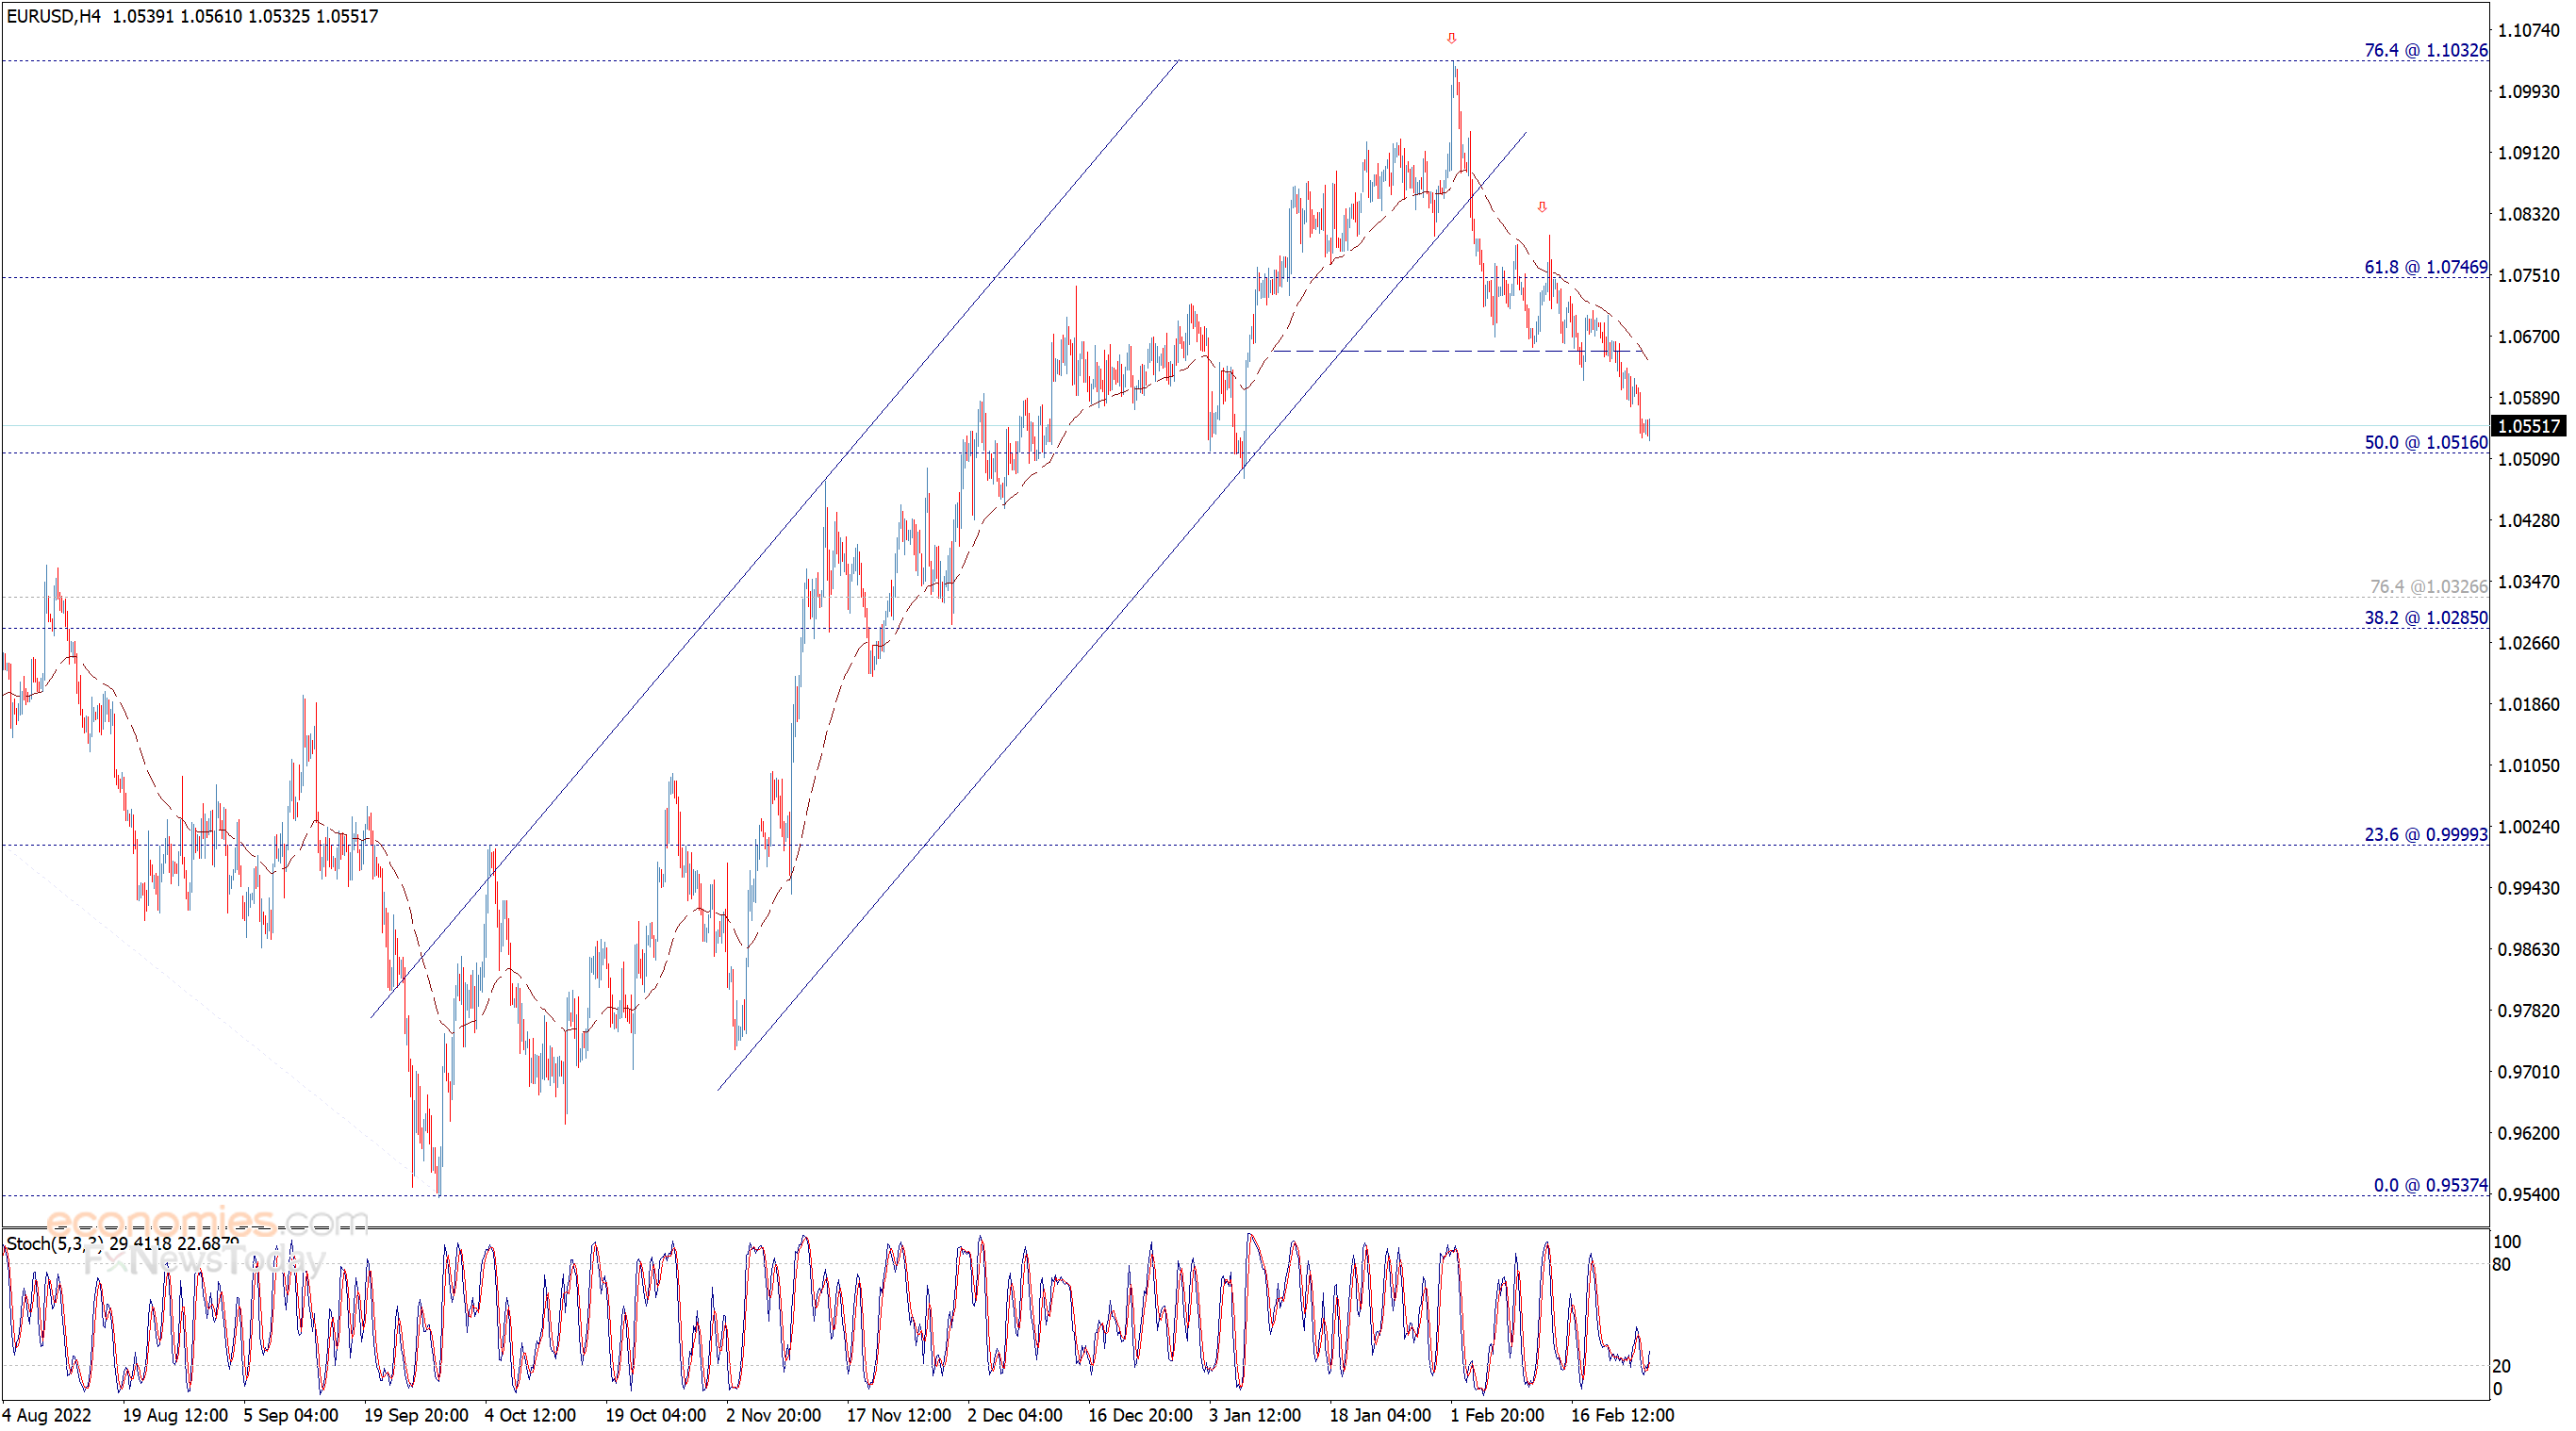The height and width of the screenshot is (1431, 2576).
Task: Click the gray 76.4 @1.03266 level label
Action: (x=2428, y=586)
